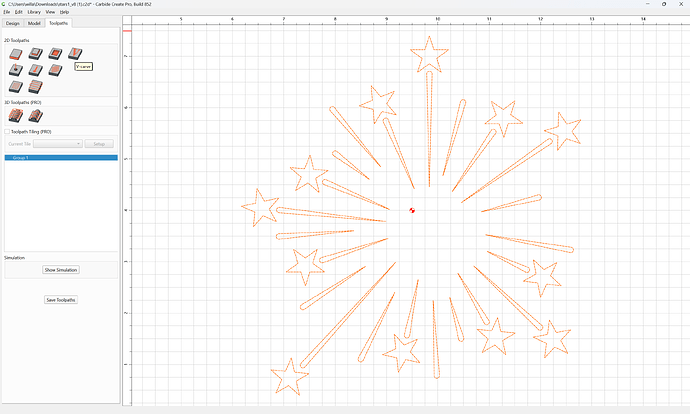The image size is (690, 414).
Task: Click the Save Toolpaths button
Action: click(61, 300)
